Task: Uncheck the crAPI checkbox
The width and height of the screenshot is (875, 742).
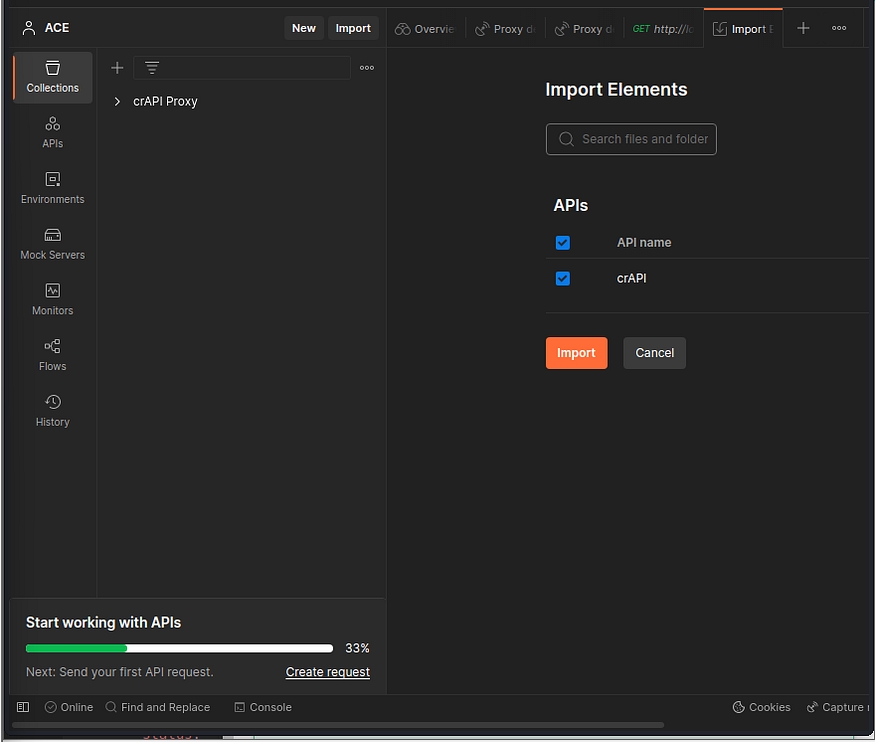Action: 562,279
